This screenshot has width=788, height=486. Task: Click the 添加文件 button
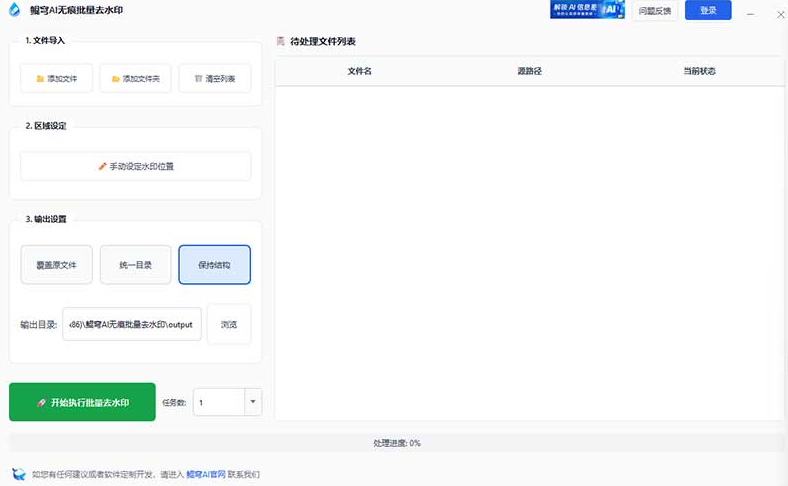56,78
